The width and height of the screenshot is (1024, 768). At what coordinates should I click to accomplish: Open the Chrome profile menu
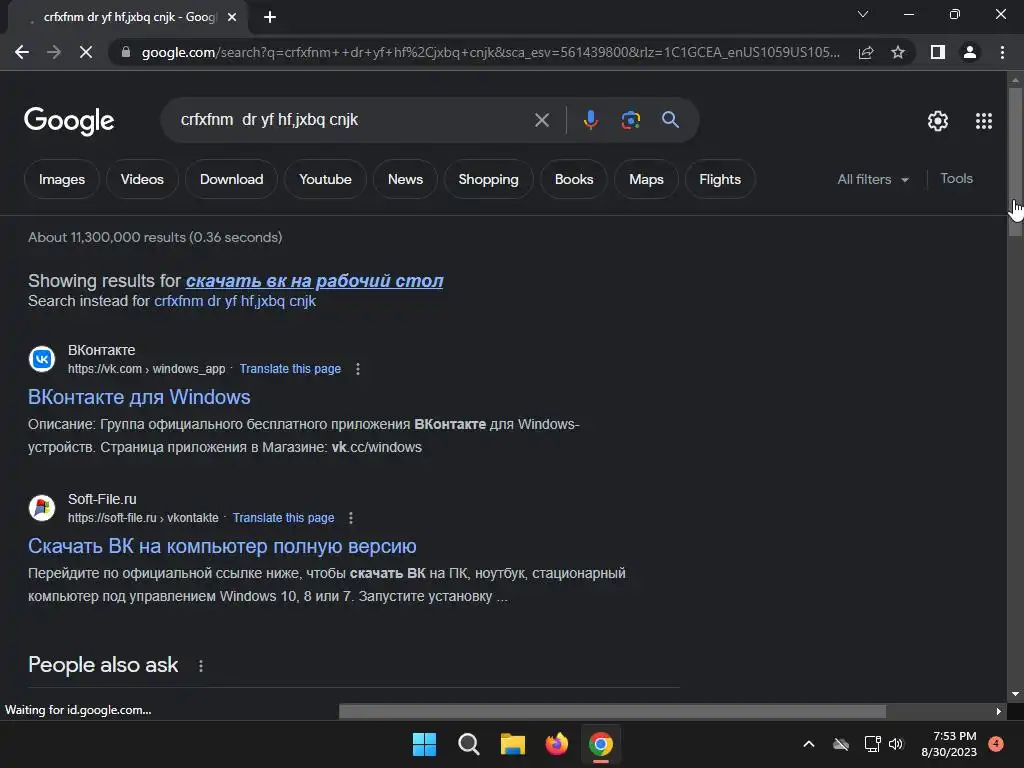[970, 52]
